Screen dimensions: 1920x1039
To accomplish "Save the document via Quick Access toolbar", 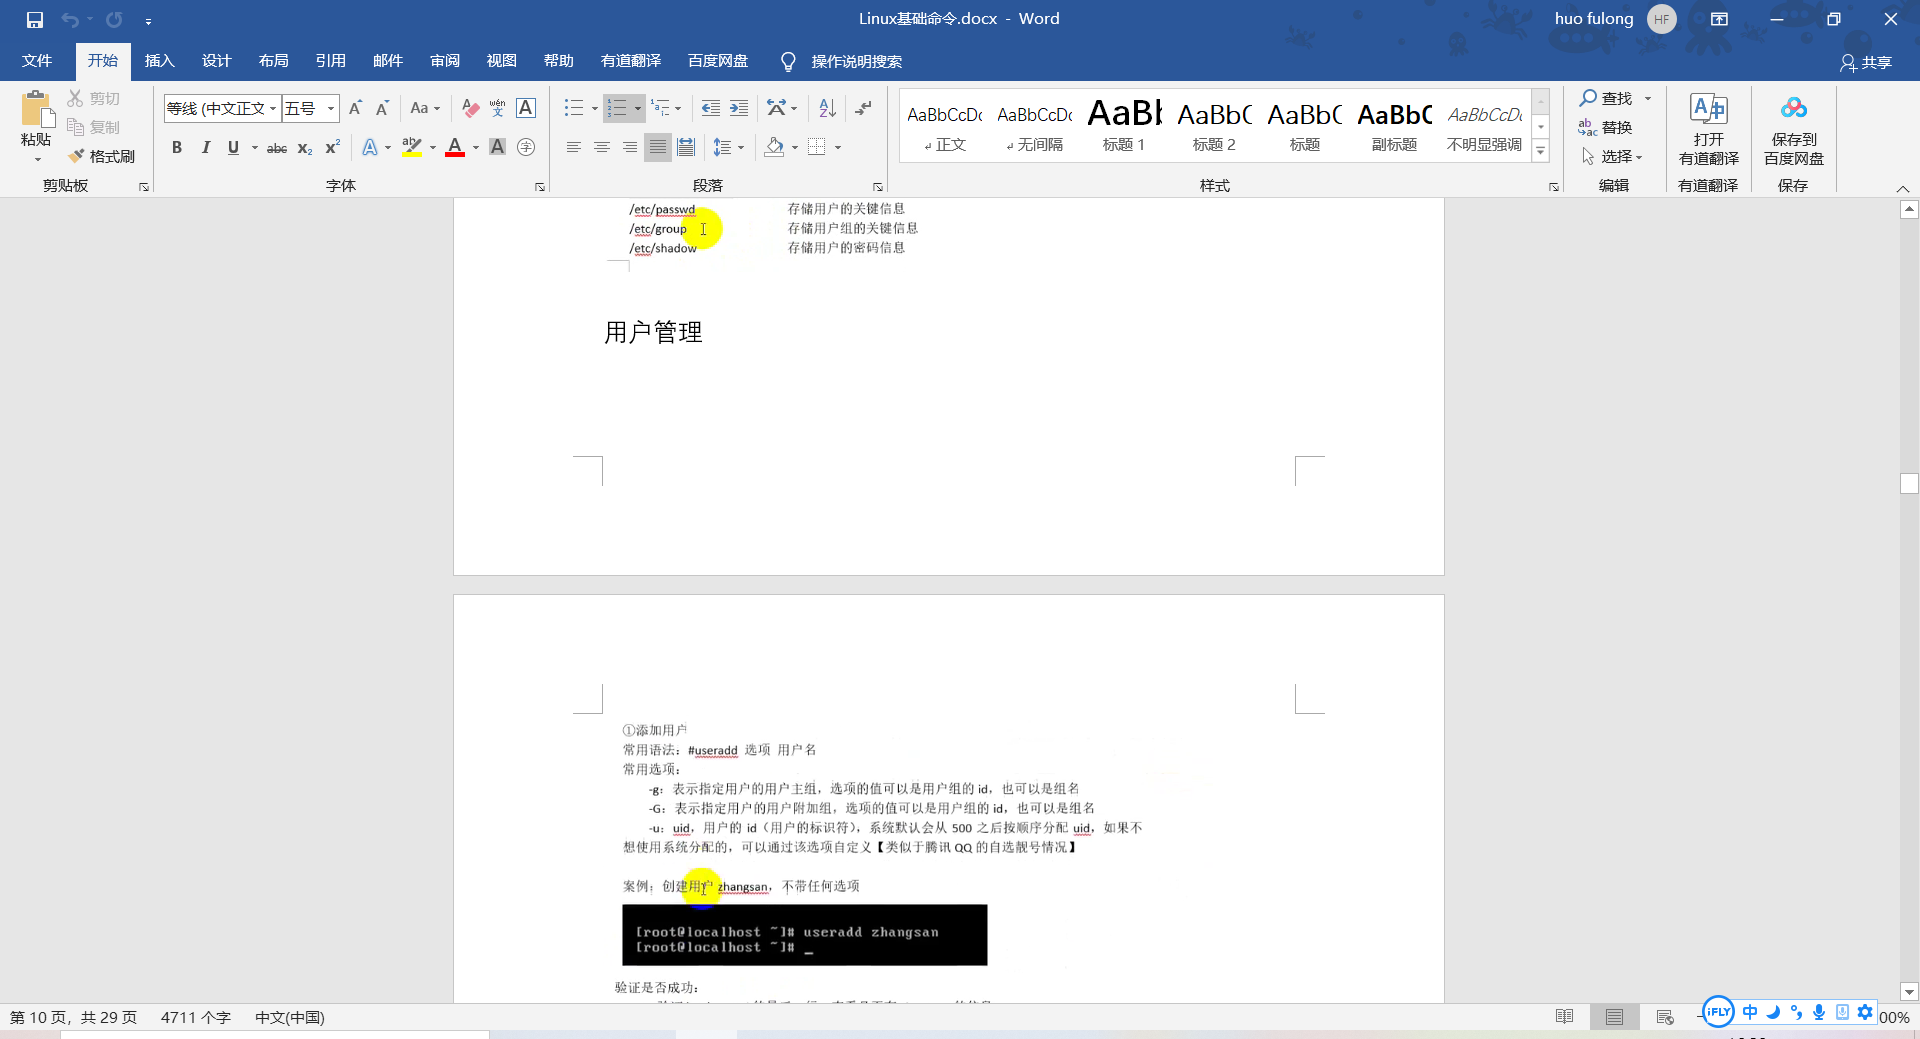I will pyautogui.click(x=34, y=18).
